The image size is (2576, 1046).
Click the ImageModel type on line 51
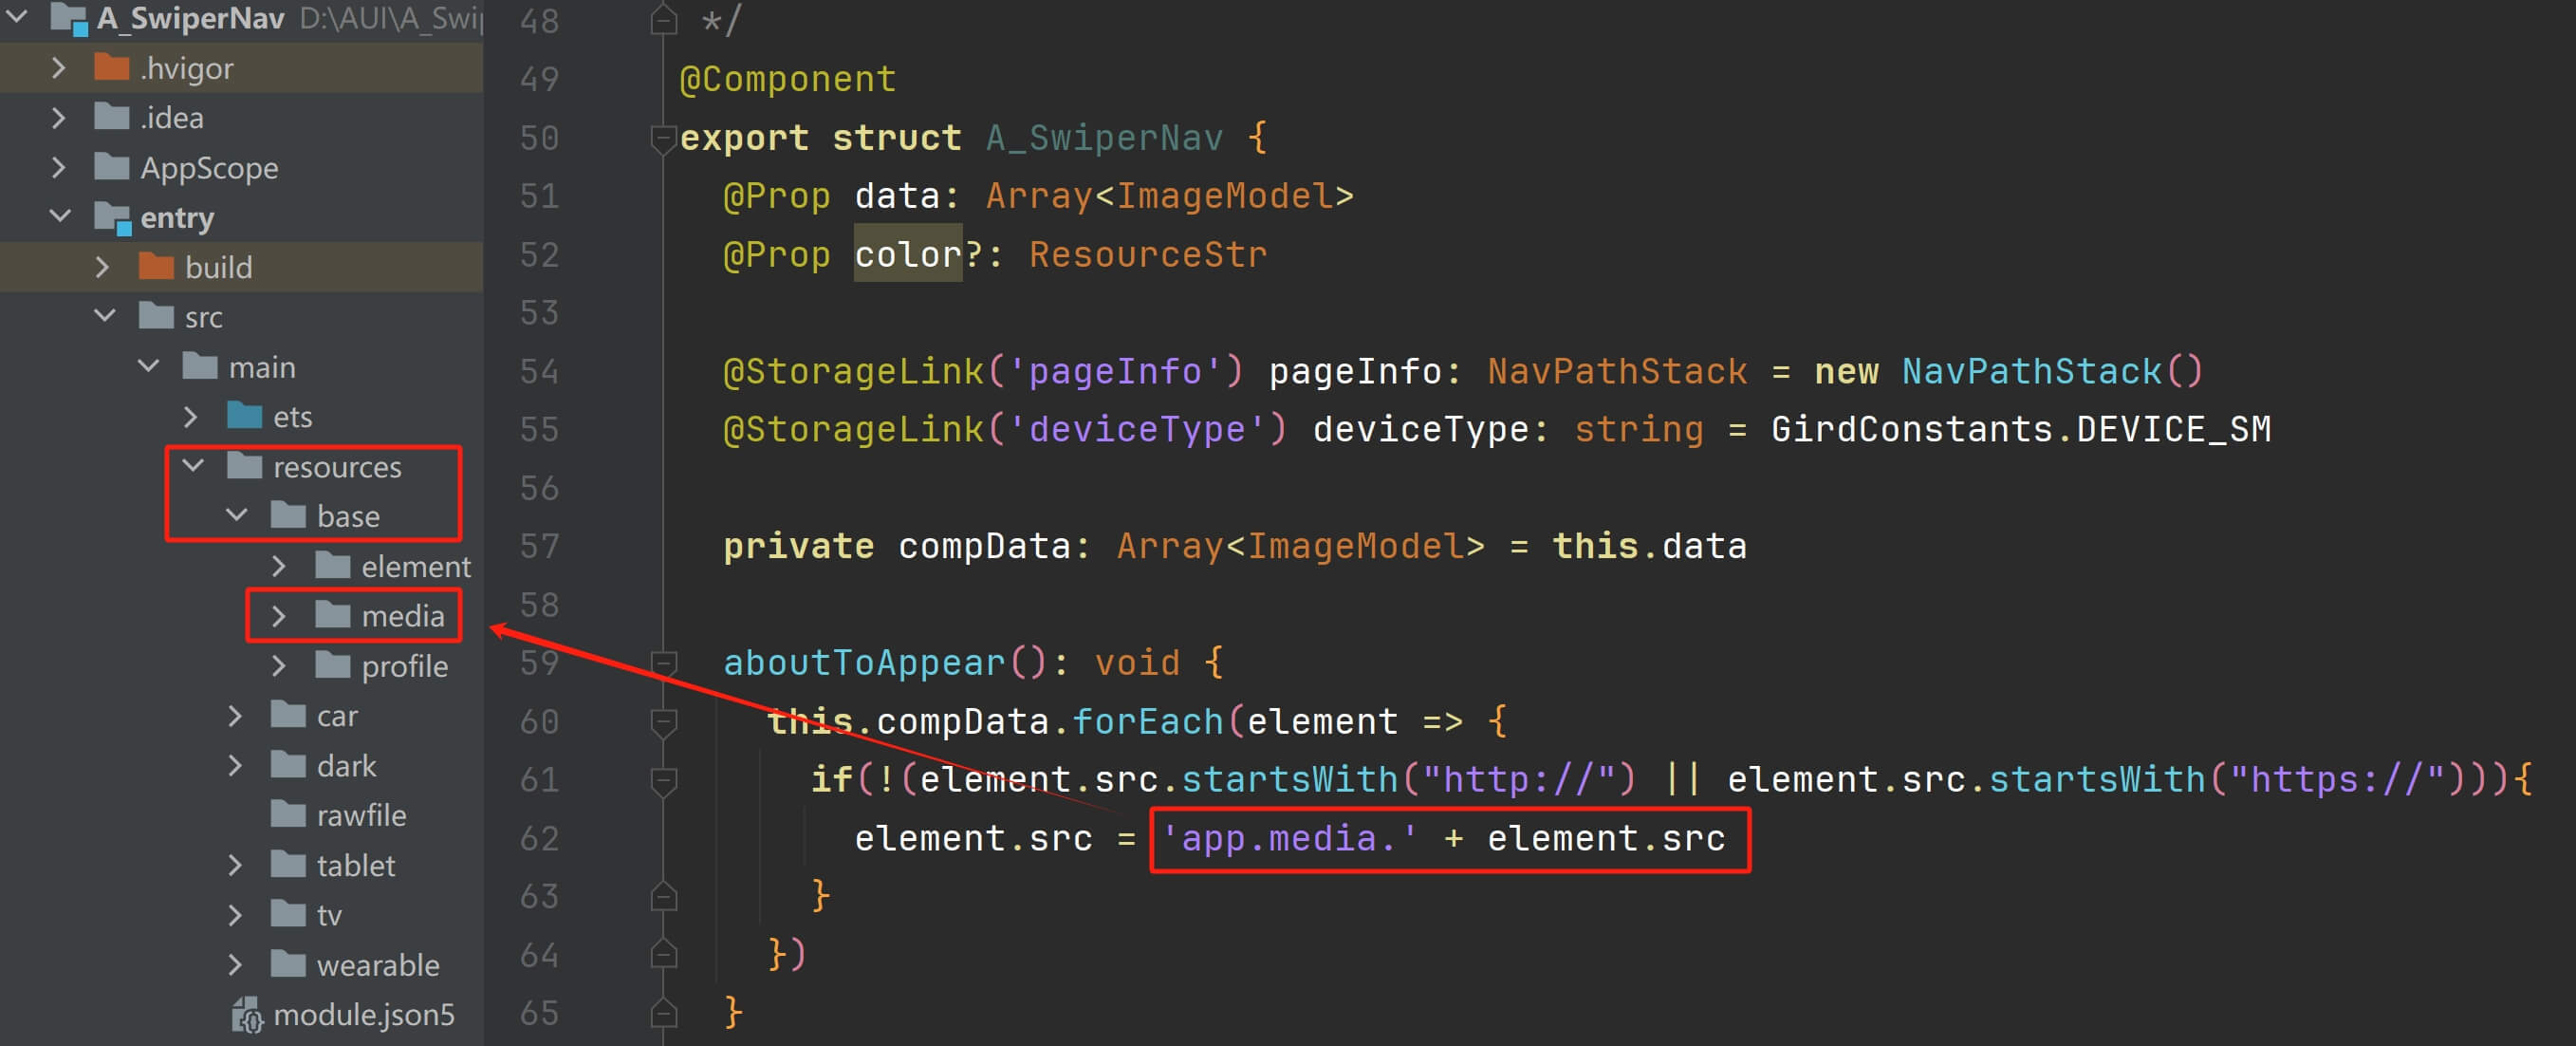pyautogui.click(x=1224, y=196)
